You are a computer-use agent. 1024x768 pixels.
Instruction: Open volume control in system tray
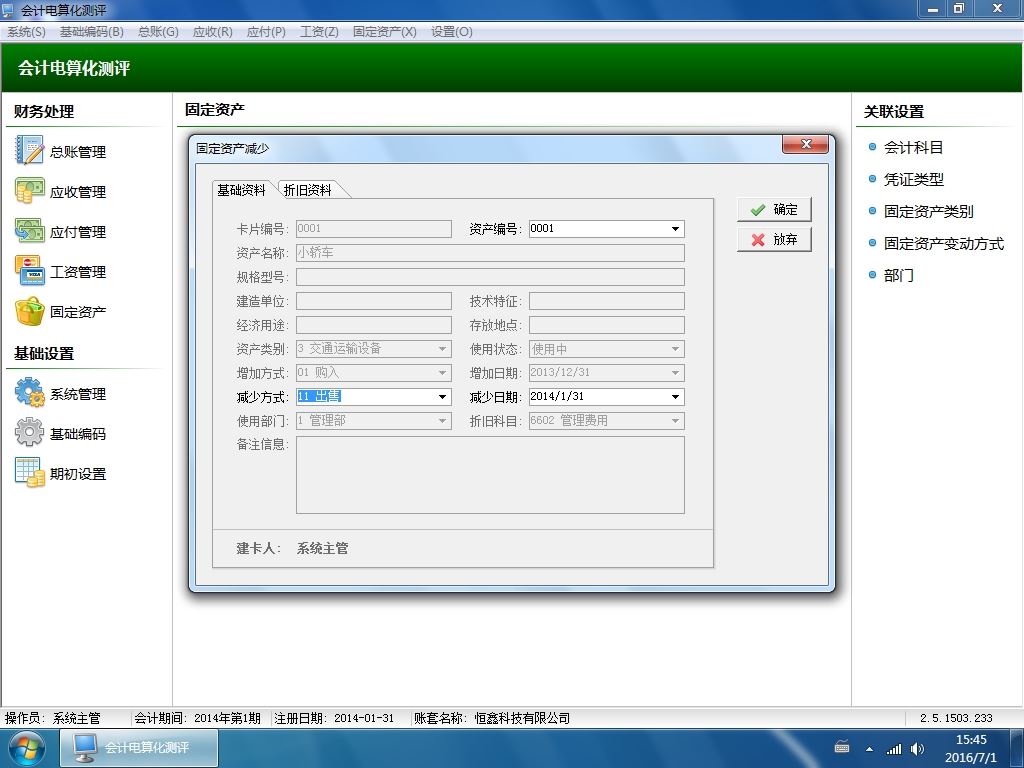click(918, 748)
